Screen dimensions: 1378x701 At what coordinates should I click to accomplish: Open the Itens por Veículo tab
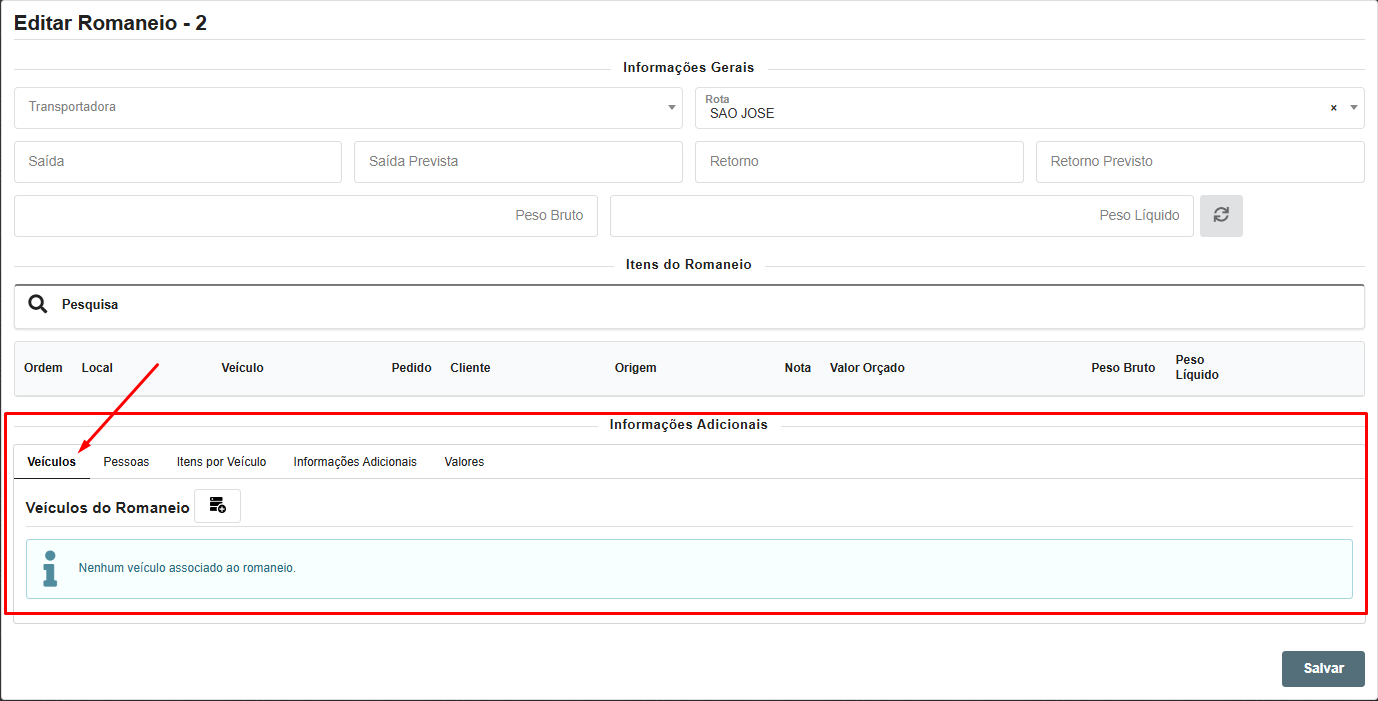(221, 462)
